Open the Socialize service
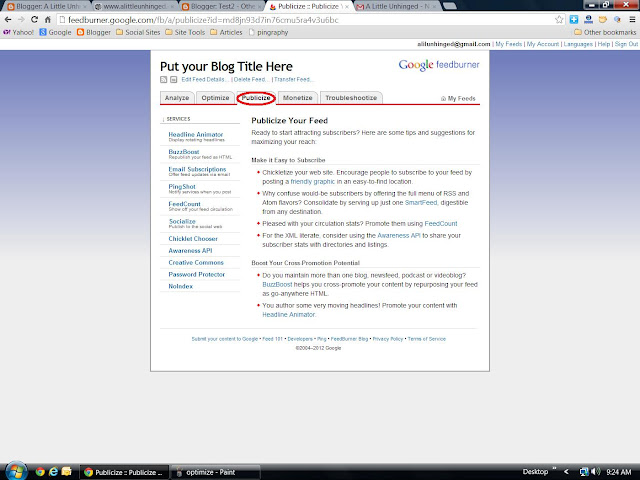This screenshot has height=480, width=640. [182, 221]
